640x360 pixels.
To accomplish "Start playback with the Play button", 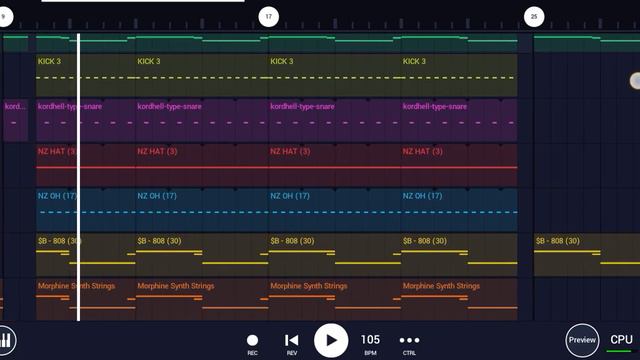I will coord(331,340).
